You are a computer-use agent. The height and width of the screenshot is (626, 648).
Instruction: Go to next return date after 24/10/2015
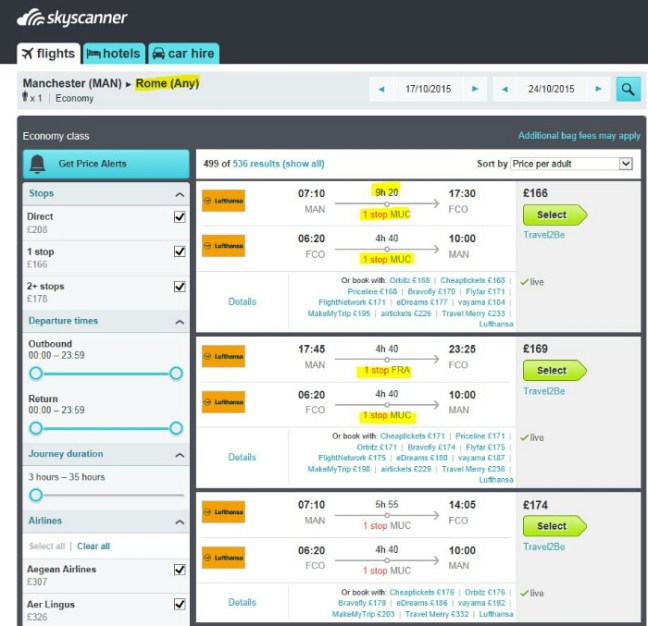598,89
